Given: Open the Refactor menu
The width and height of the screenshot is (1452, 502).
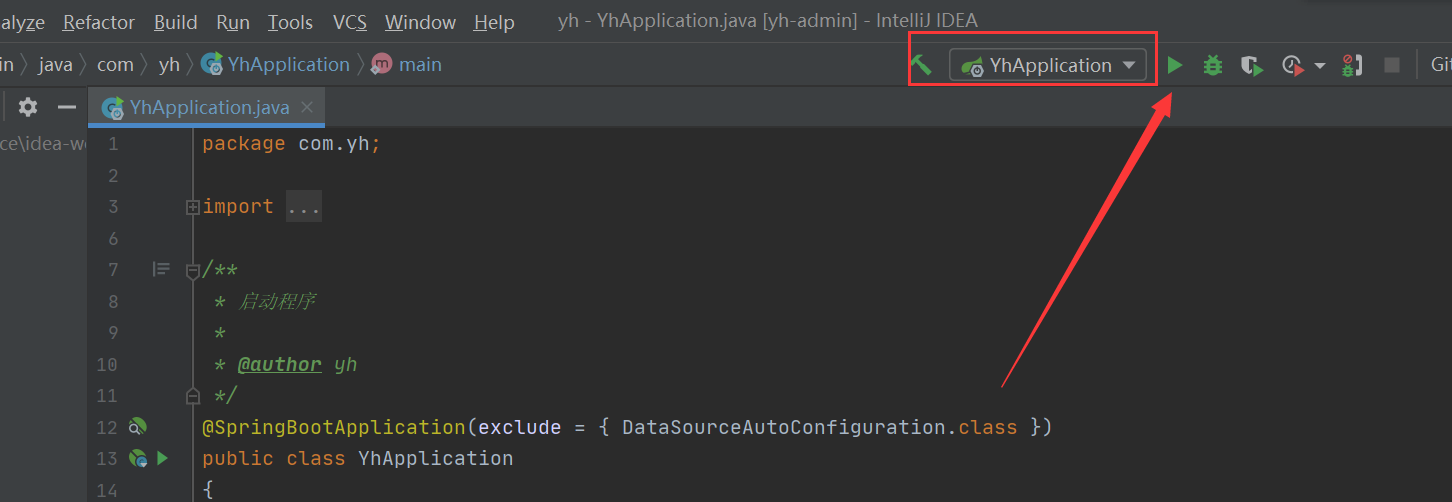Looking at the screenshot, I should coord(98,22).
